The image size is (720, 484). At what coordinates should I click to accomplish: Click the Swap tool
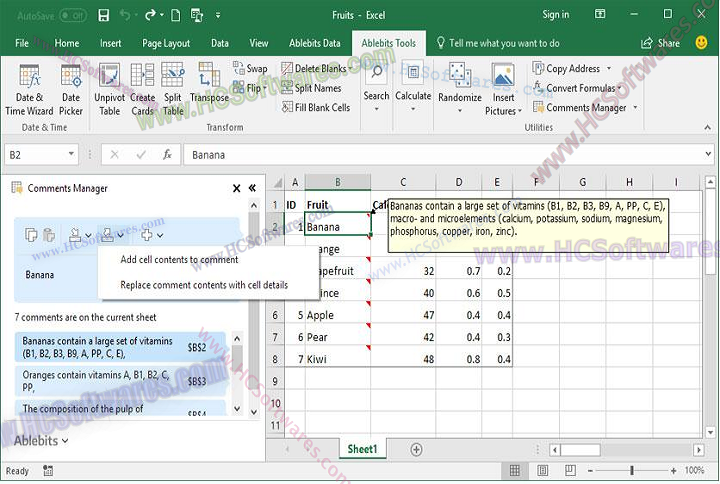click(250, 68)
